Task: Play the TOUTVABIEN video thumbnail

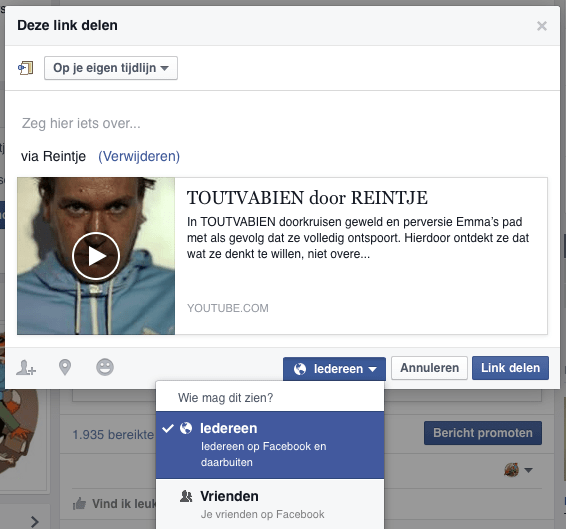Action: (x=96, y=256)
